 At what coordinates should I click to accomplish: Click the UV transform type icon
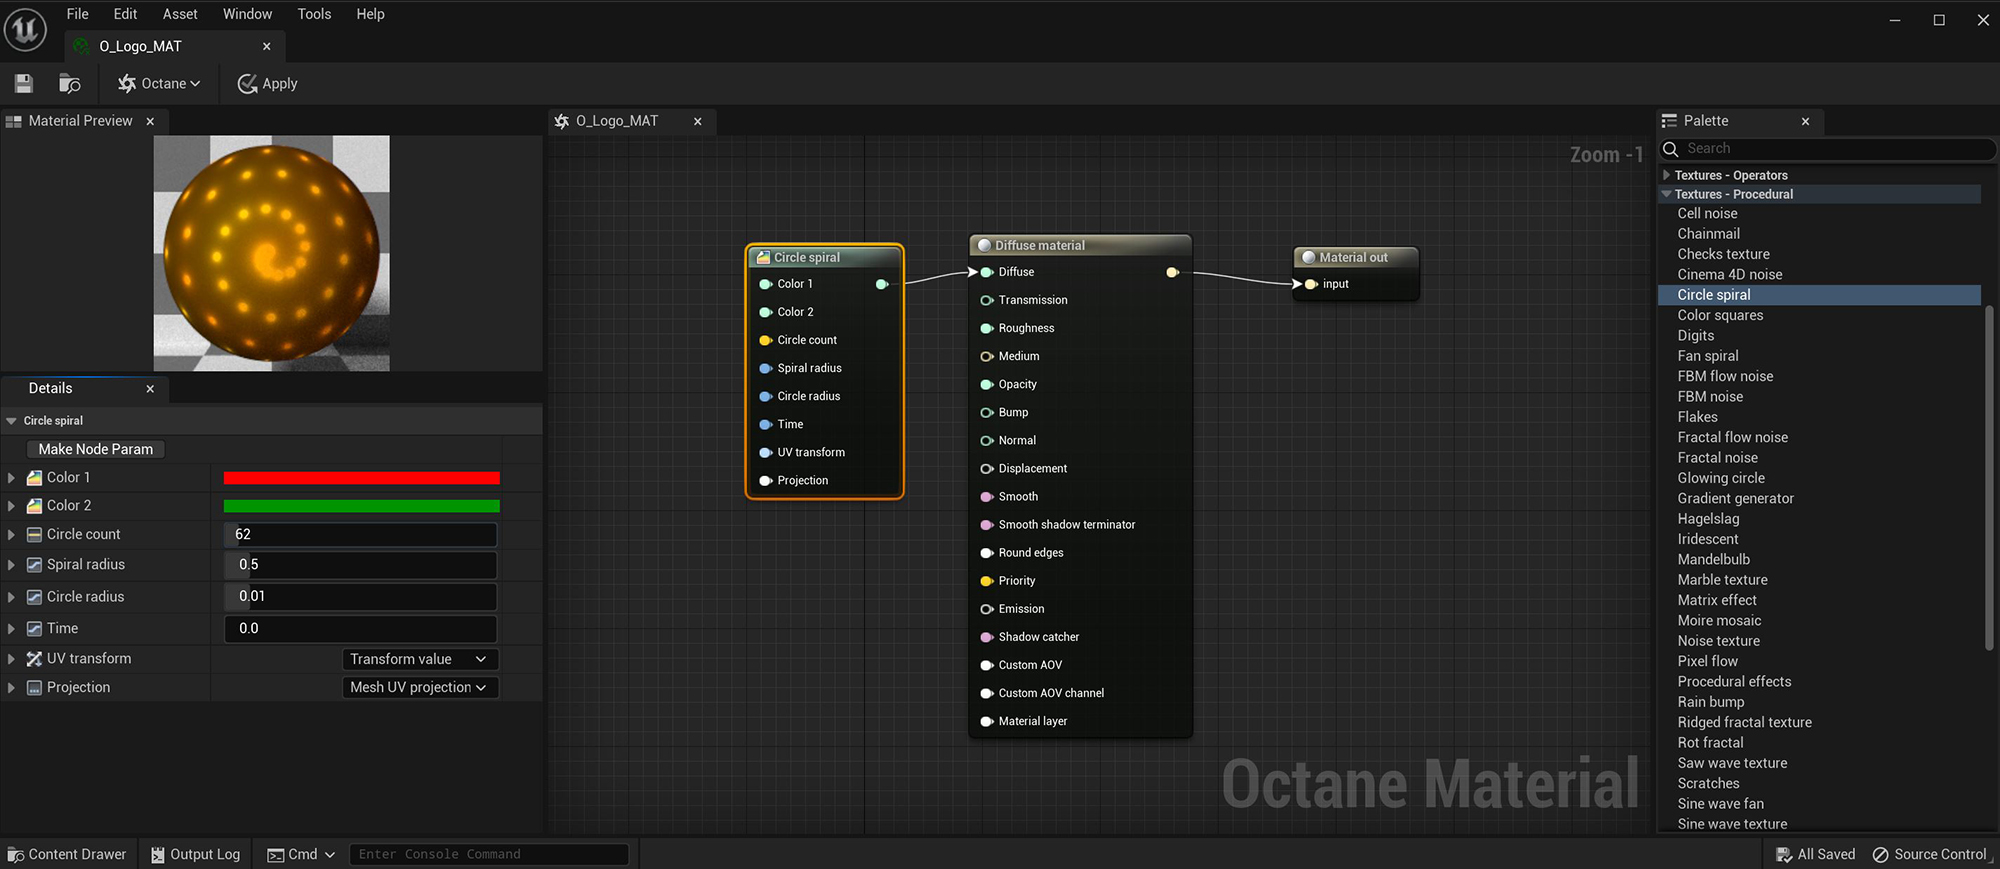click(x=34, y=659)
